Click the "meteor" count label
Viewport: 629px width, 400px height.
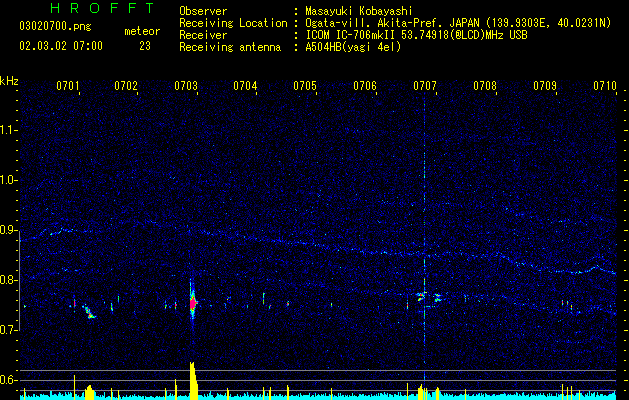coord(142,31)
